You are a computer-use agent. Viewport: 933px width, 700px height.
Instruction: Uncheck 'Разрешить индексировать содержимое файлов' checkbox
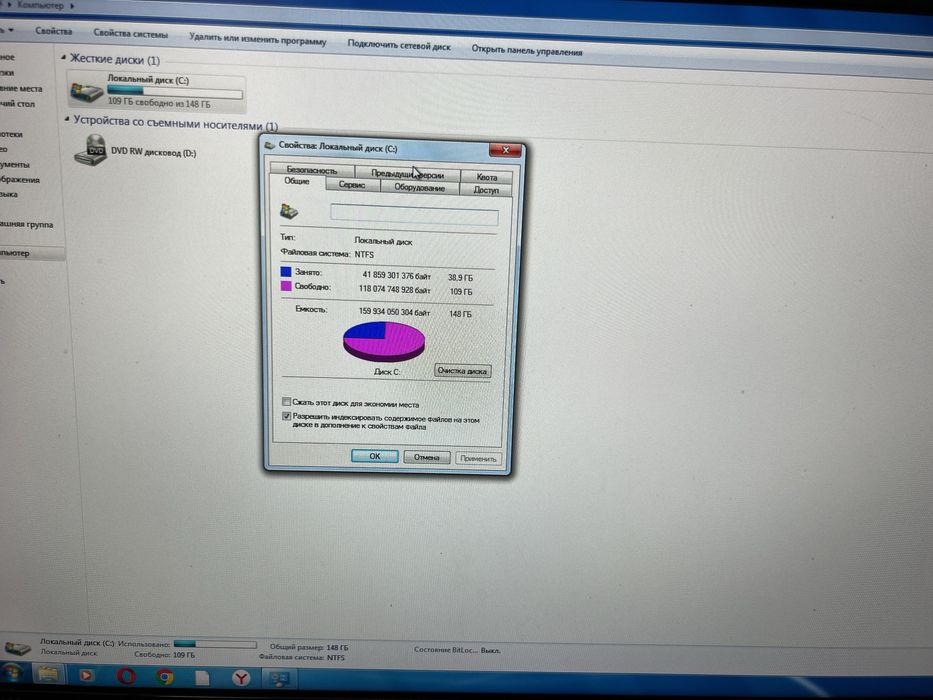[x=286, y=416]
